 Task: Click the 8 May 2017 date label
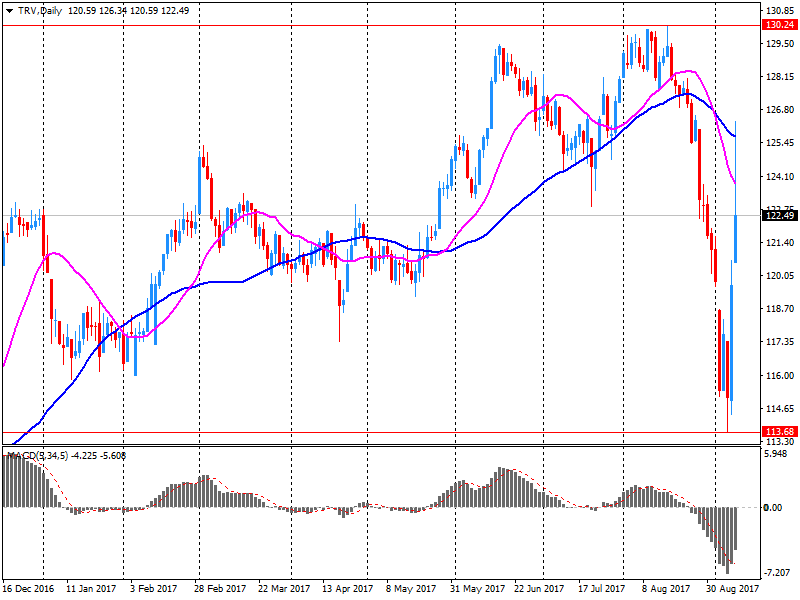click(411, 589)
